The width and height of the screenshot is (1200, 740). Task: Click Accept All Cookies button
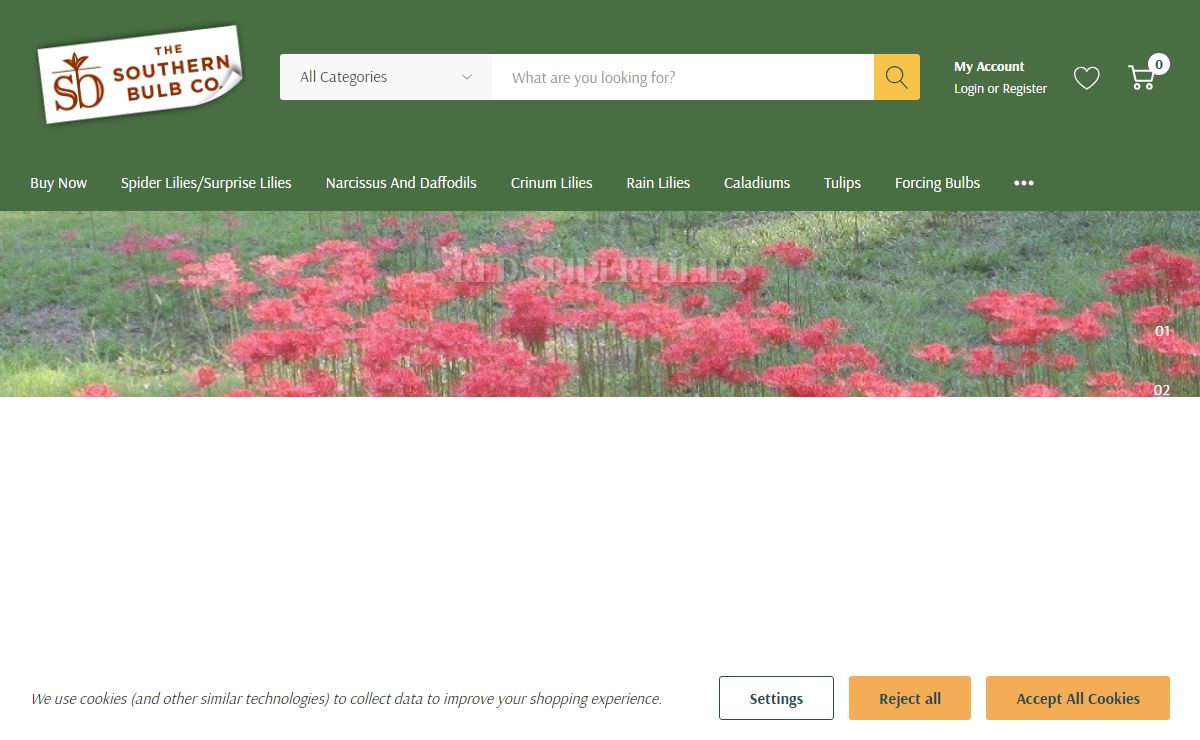pos(1078,698)
